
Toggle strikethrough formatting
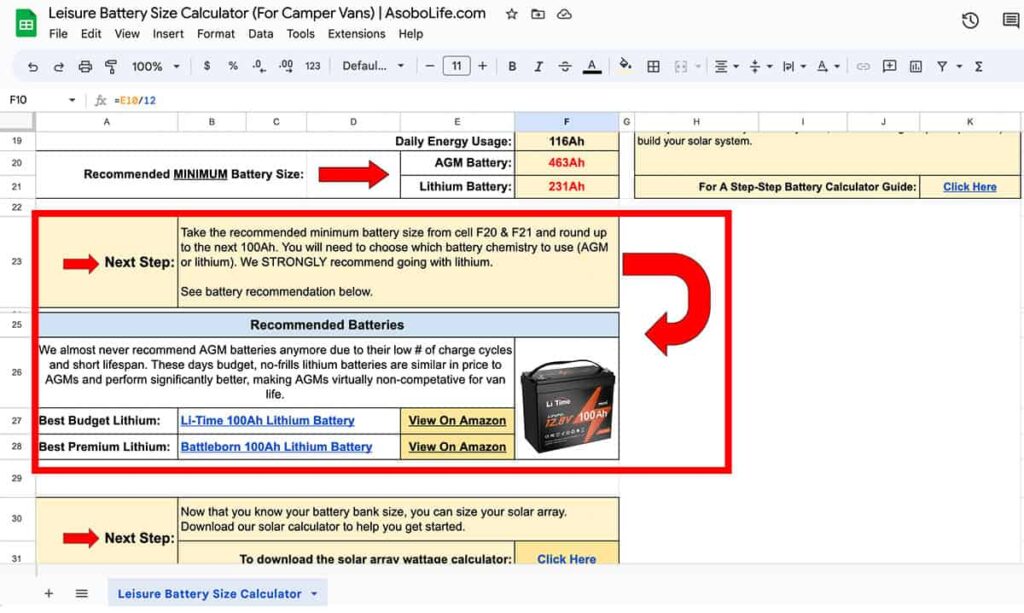click(x=565, y=66)
